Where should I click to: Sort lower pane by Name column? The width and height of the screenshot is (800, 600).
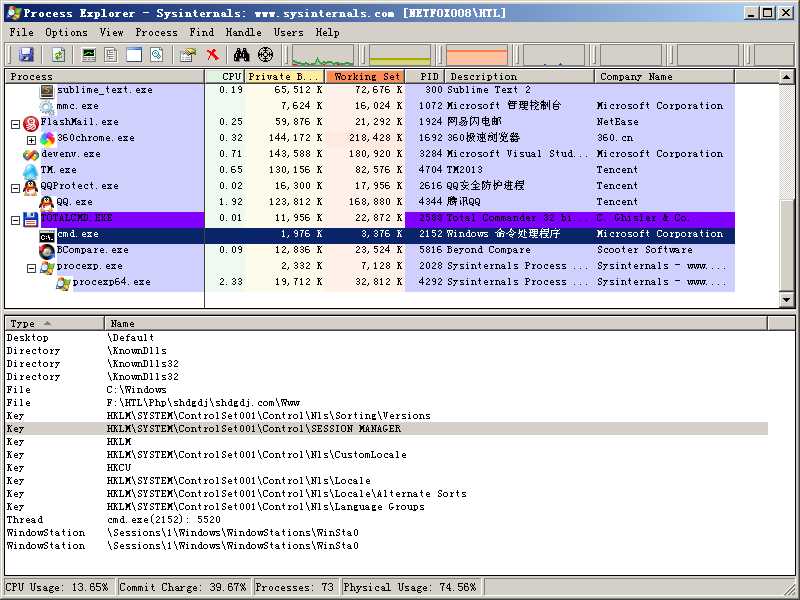436,323
